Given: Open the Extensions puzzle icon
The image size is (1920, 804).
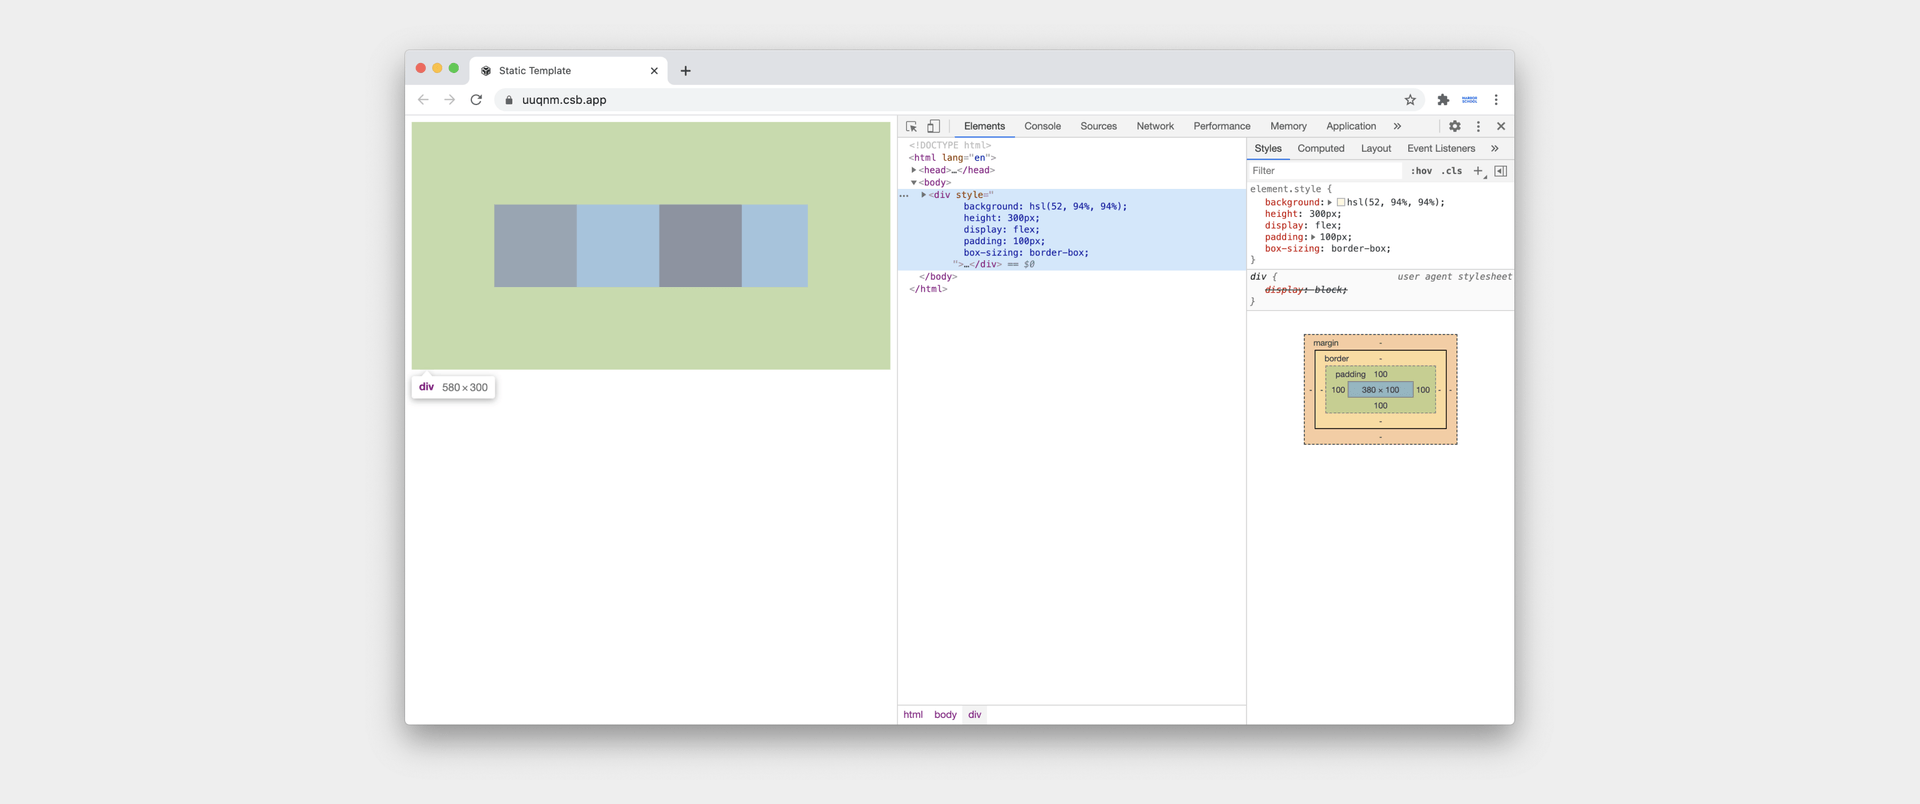Looking at the screenshot, I should tap(1443, 100).
